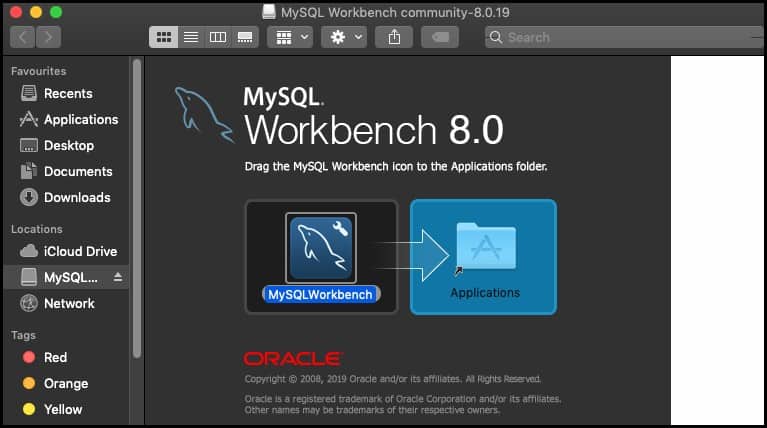
Task: Open Network in the sidebar
Action: pyautogui.click(x=66, y=303)
